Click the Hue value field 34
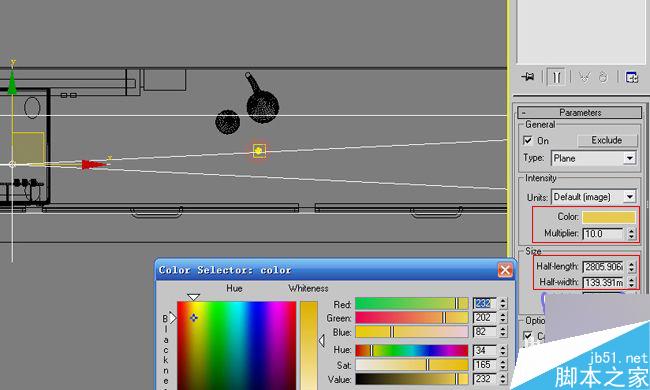The width and height of the screenshot is (650, 390). (485, 351)
